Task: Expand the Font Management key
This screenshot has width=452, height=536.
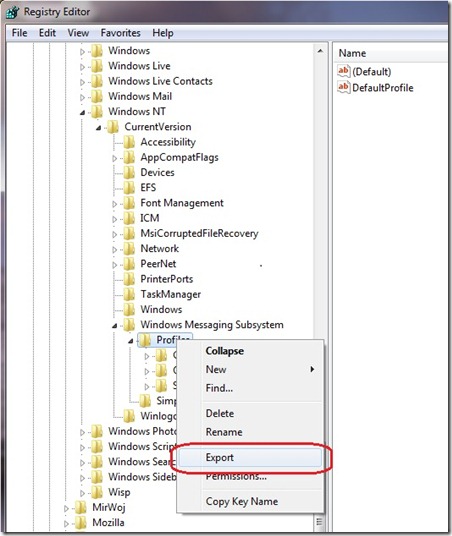Action: tap(115, 204)
